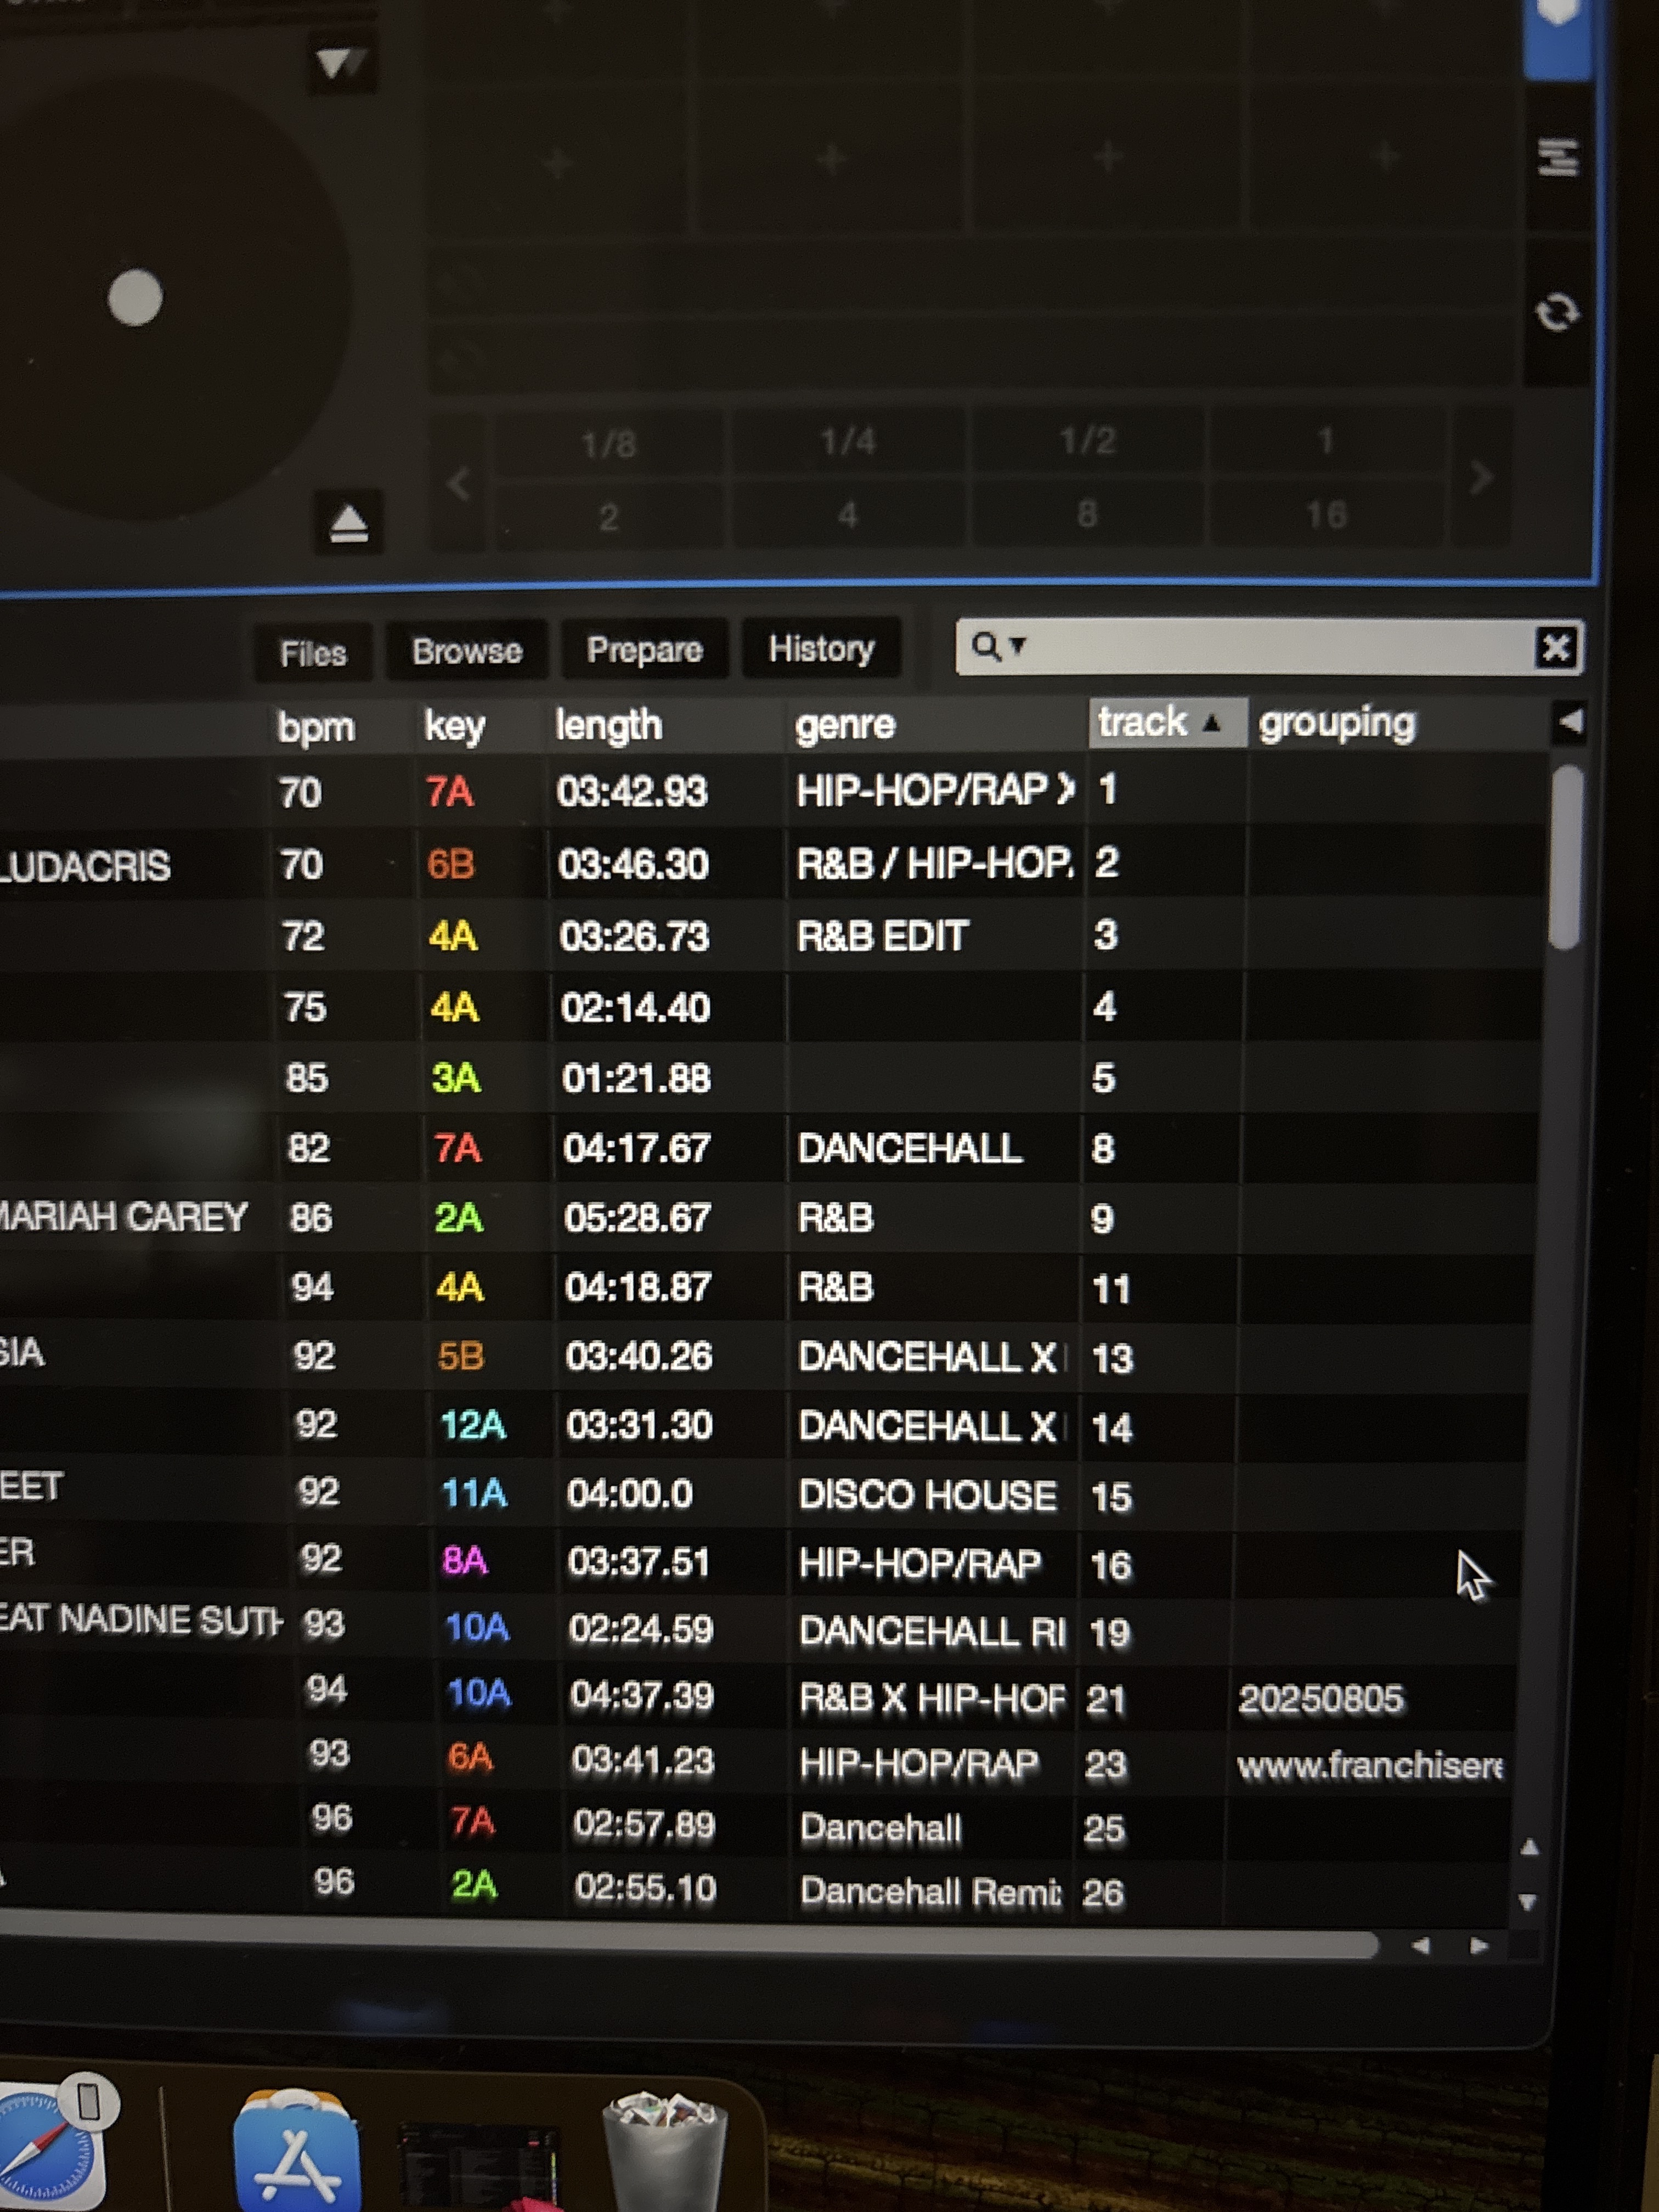This screenshot has width=1659, height=2212.
Task: Shift loop sizes right with arrow
Action: (1481, 478)
